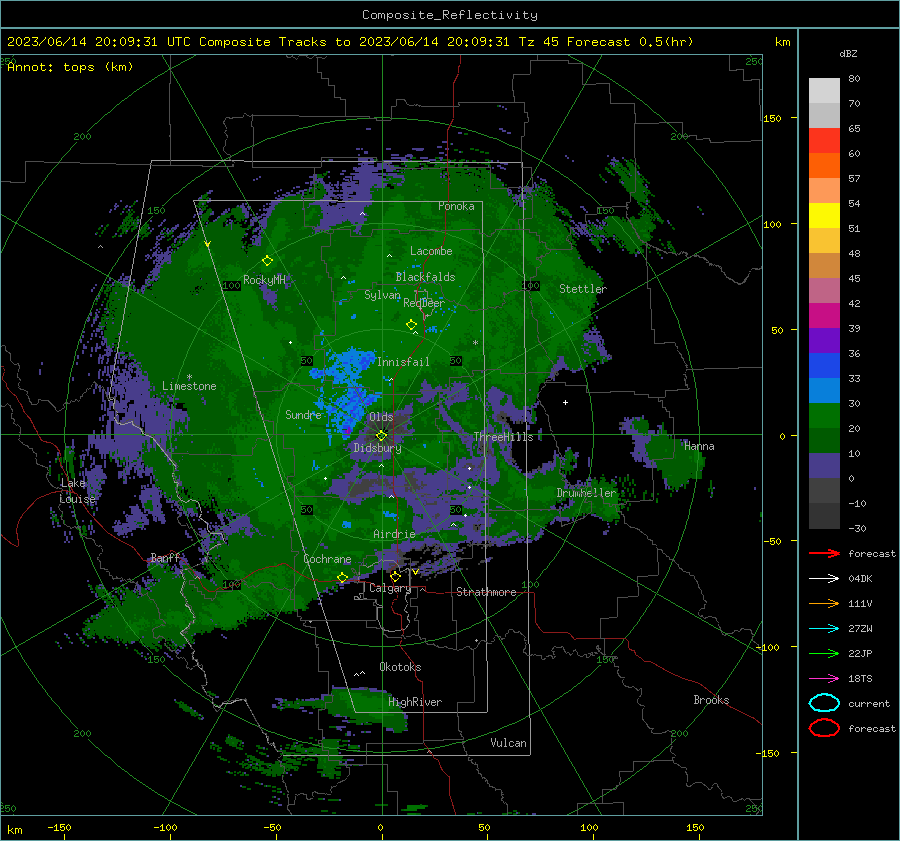
Task: Click the Didsbury city label
Action: tap(377, 448)
